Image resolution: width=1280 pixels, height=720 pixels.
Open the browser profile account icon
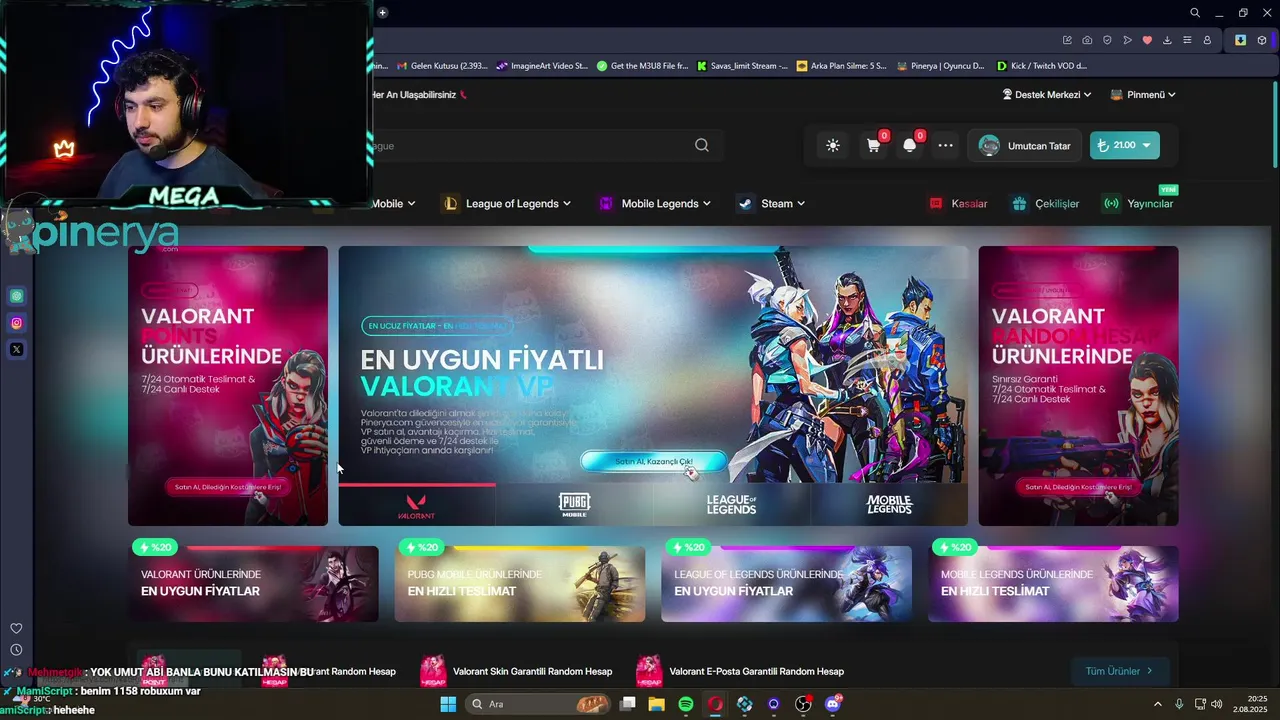pos(1207,40)
